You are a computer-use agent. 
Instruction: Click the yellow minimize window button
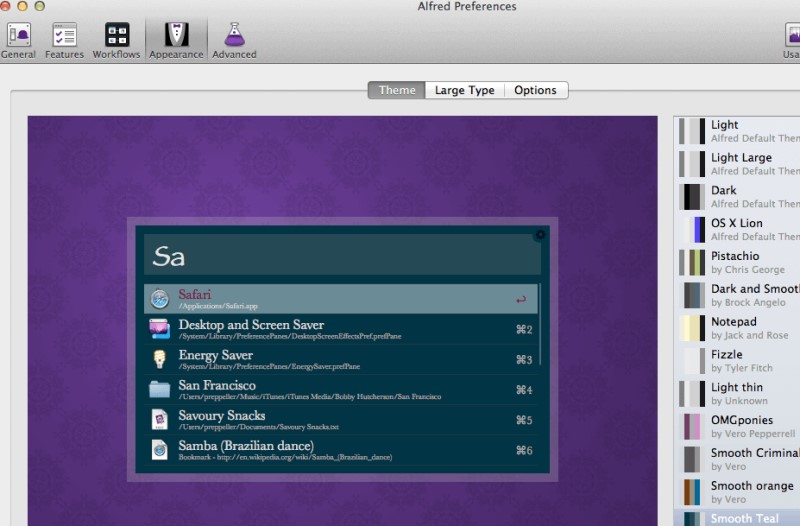click(22, 6)
